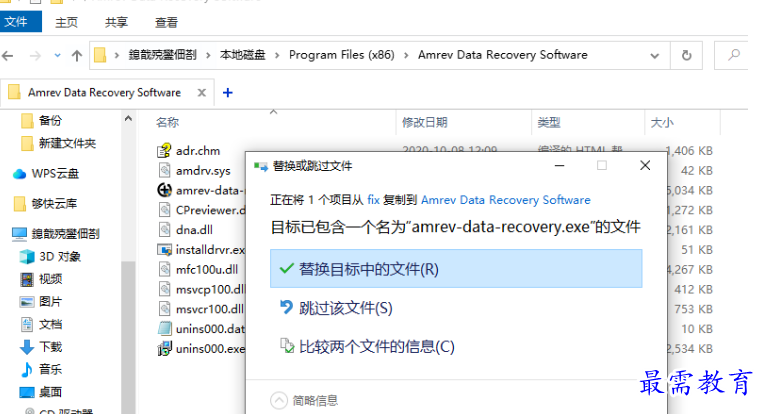Viewport: 761px width, 414px height.
Task: Go forward with the forward arrow
Action: [35, 56]
